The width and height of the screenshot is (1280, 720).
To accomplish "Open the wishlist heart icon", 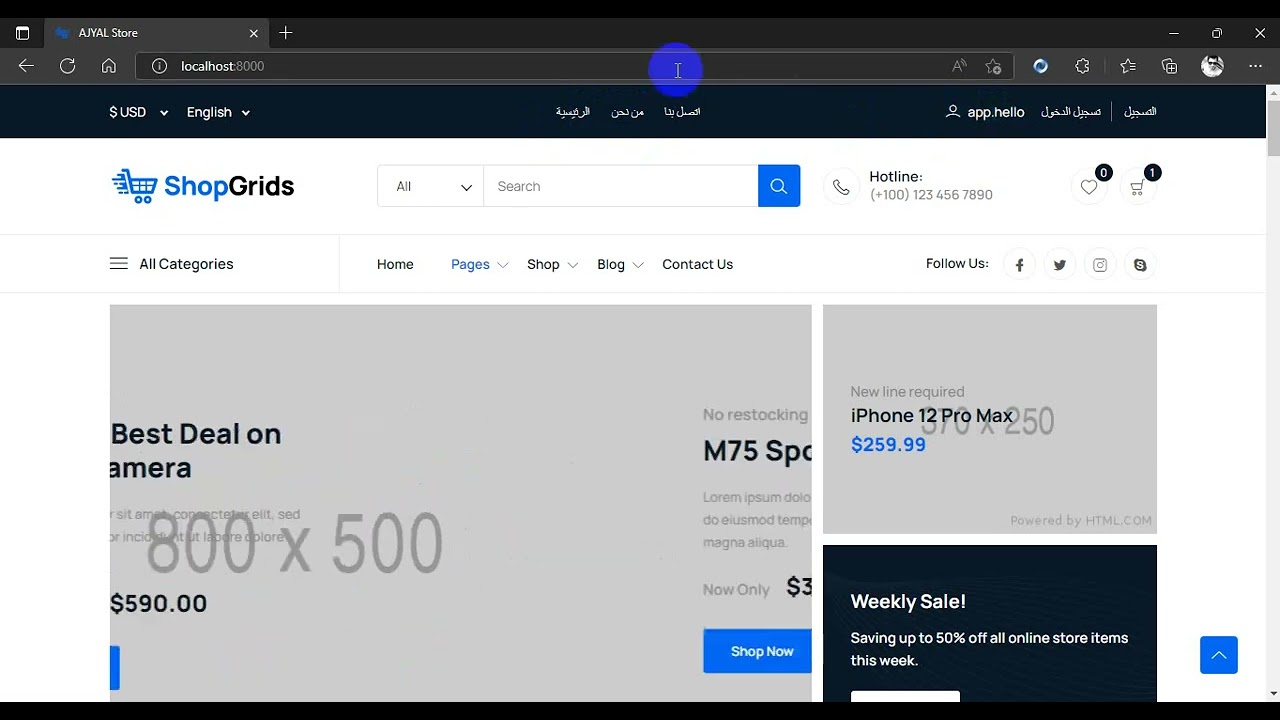I will point(1089,187).
